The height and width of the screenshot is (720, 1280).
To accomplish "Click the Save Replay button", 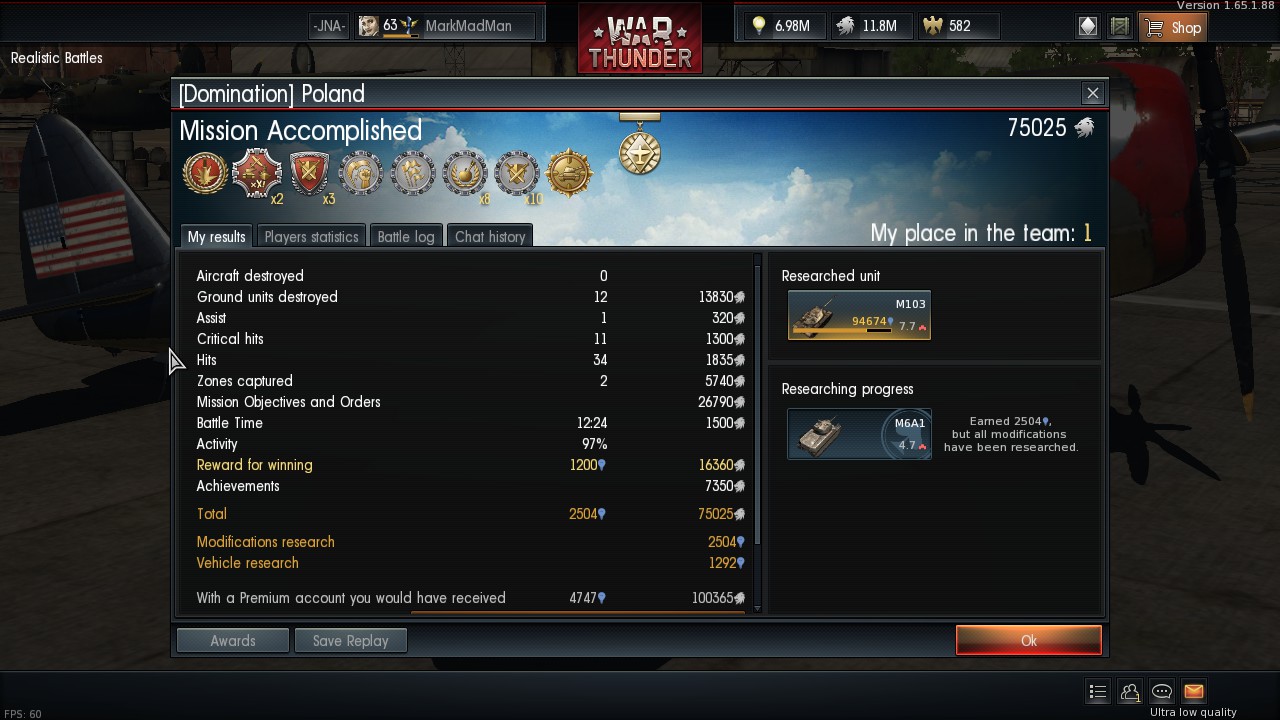I will pyautogui.click(x=350, y=641).
